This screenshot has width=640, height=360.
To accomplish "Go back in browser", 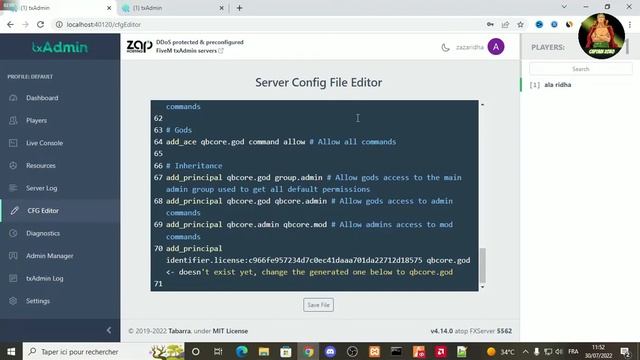I will (10, 24).
